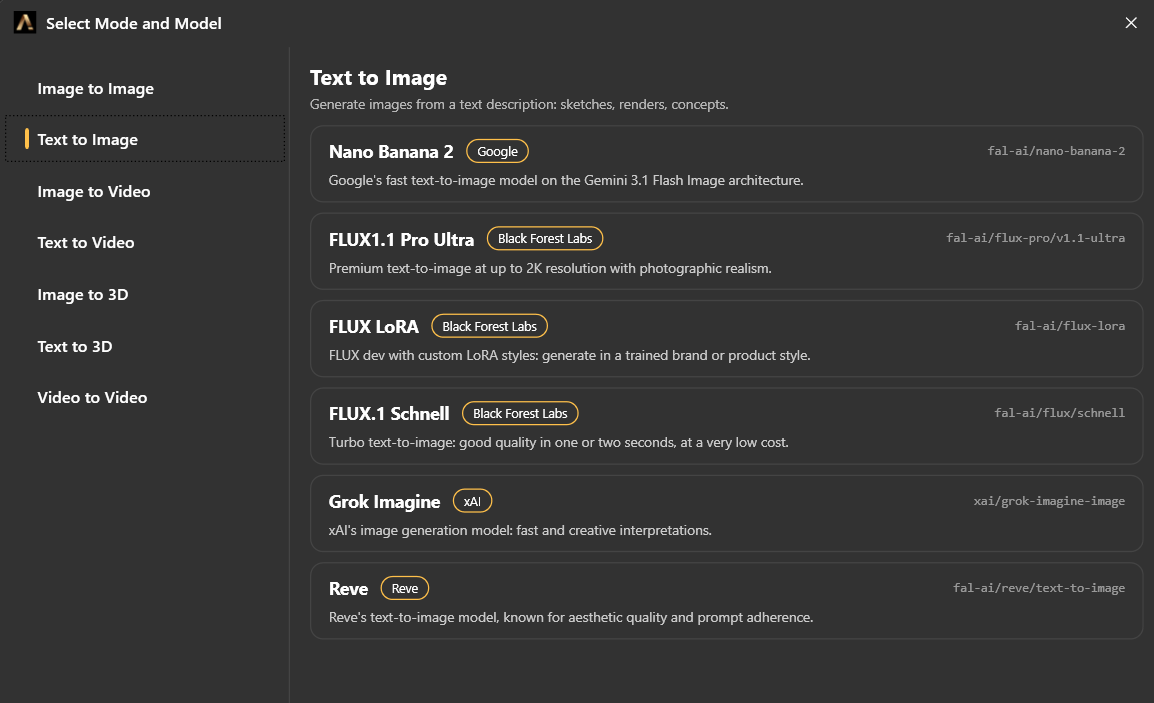Click the Gemini 3.1 Flash description line
Image resolution: width=1154 pixels, height=703 pixels.
[566, 180]
